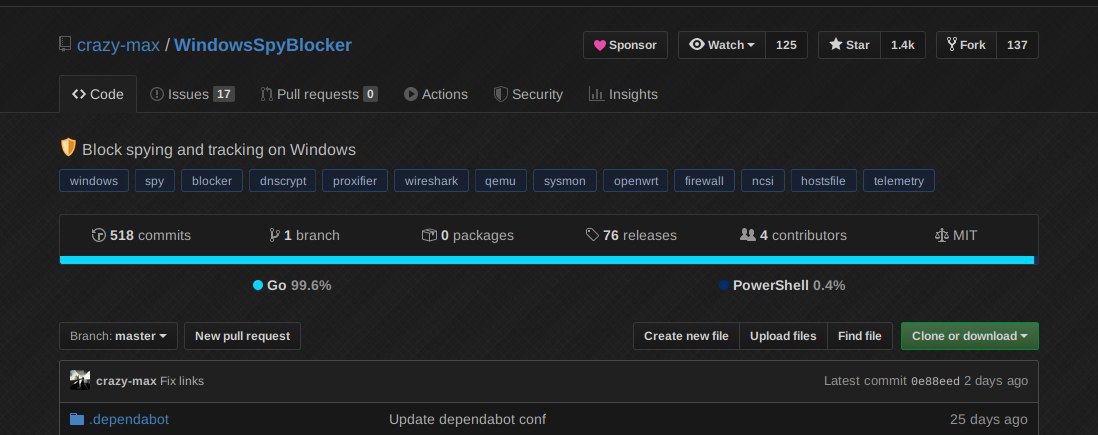Switch to the Code tab

98,95
